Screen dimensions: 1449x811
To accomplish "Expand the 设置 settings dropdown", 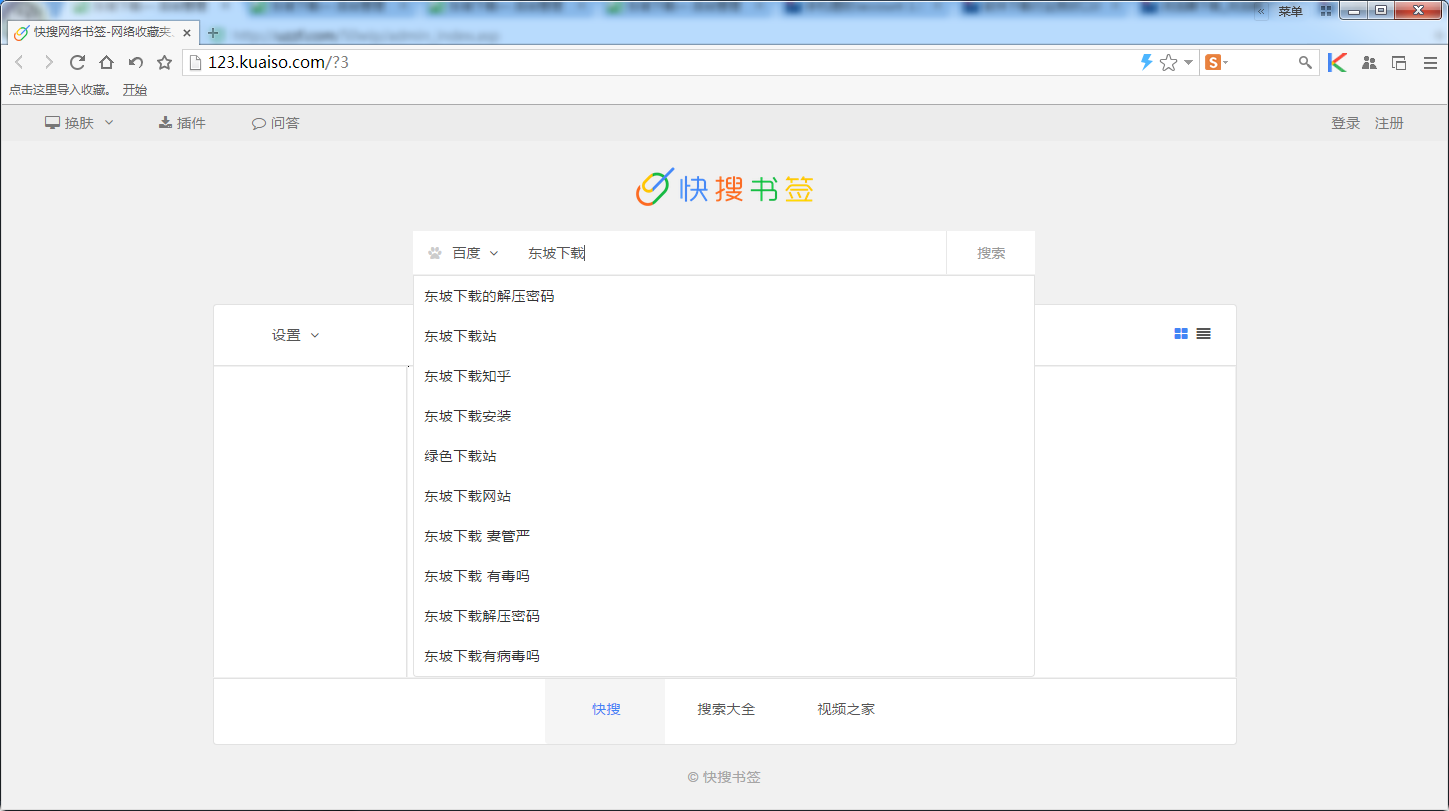I will click(x=295, y=335).
